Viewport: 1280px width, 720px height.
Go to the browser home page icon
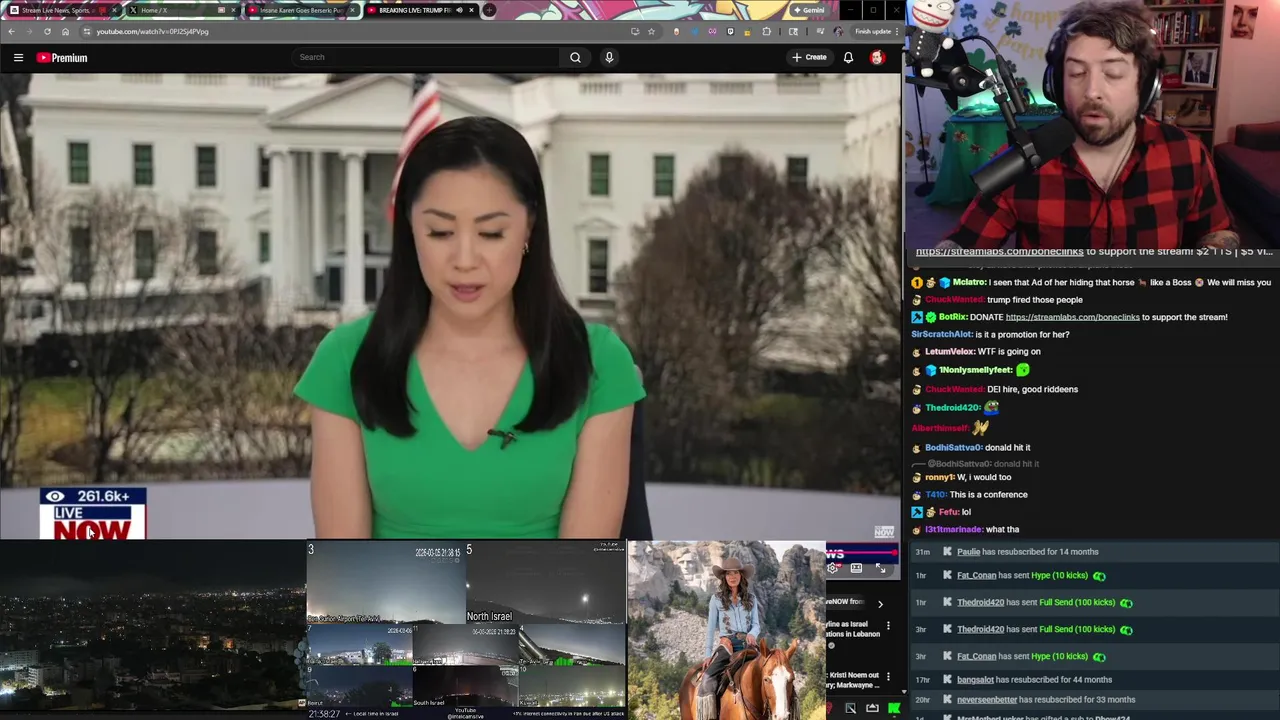pyautogui.click(x=65, y=31)
